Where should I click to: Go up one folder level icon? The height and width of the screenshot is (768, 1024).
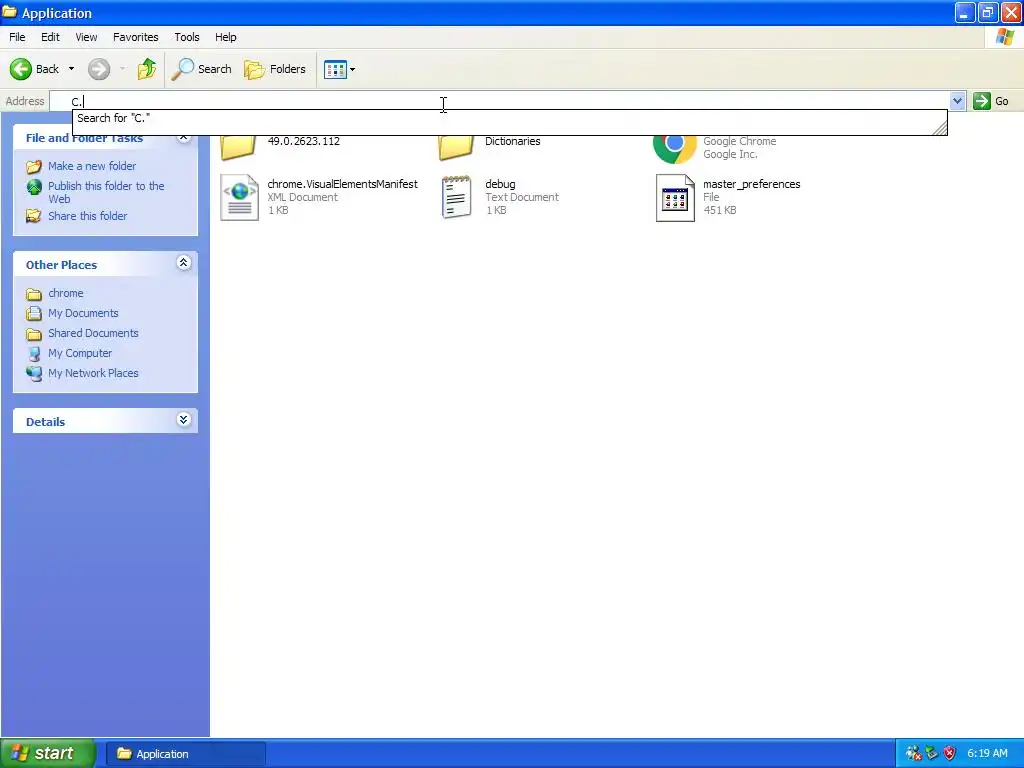pyautogui.click(x=147, y=69)
